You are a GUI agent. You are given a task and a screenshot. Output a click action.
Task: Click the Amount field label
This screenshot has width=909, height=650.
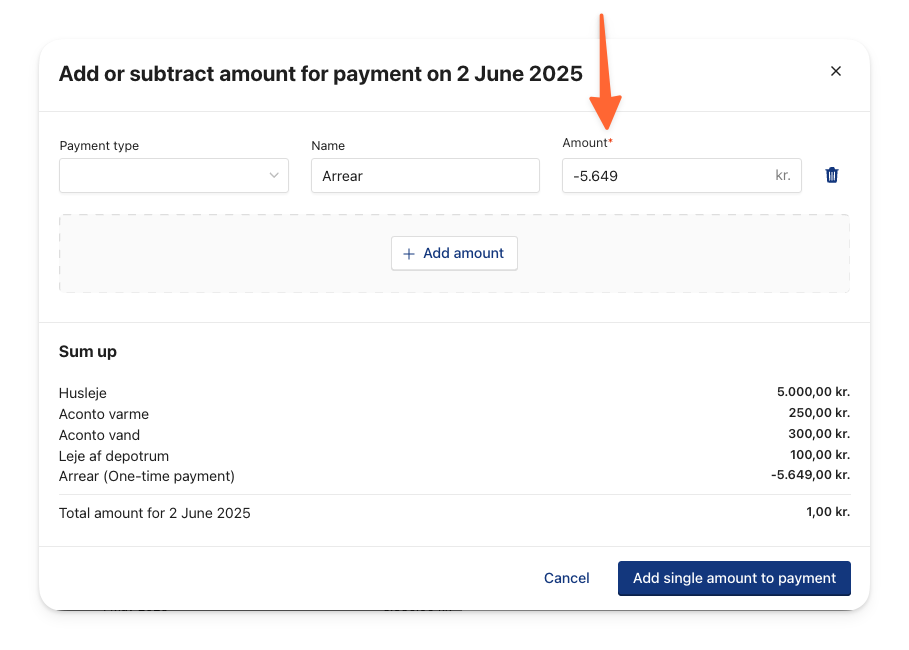click(587, 143)
